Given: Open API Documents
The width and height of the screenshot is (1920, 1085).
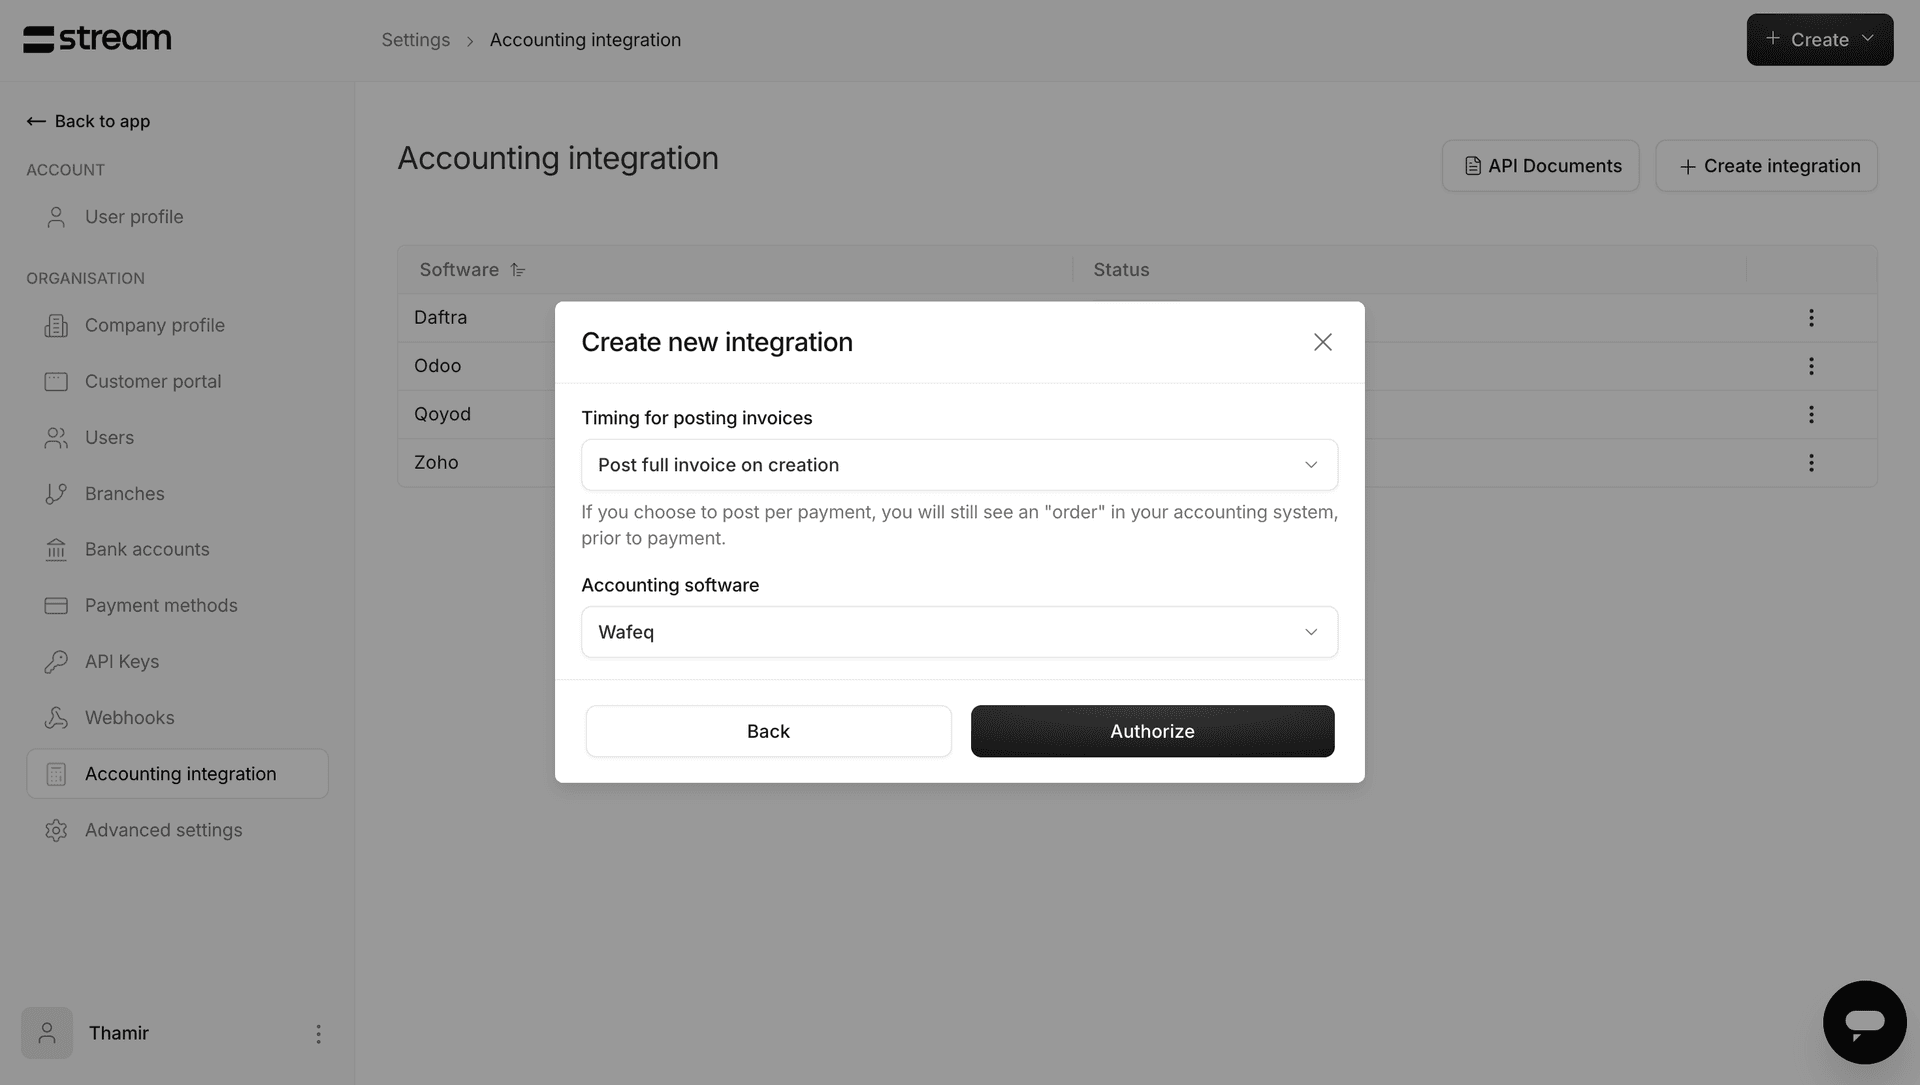Looking at the screenshot, I should [x=1540, y=166].
